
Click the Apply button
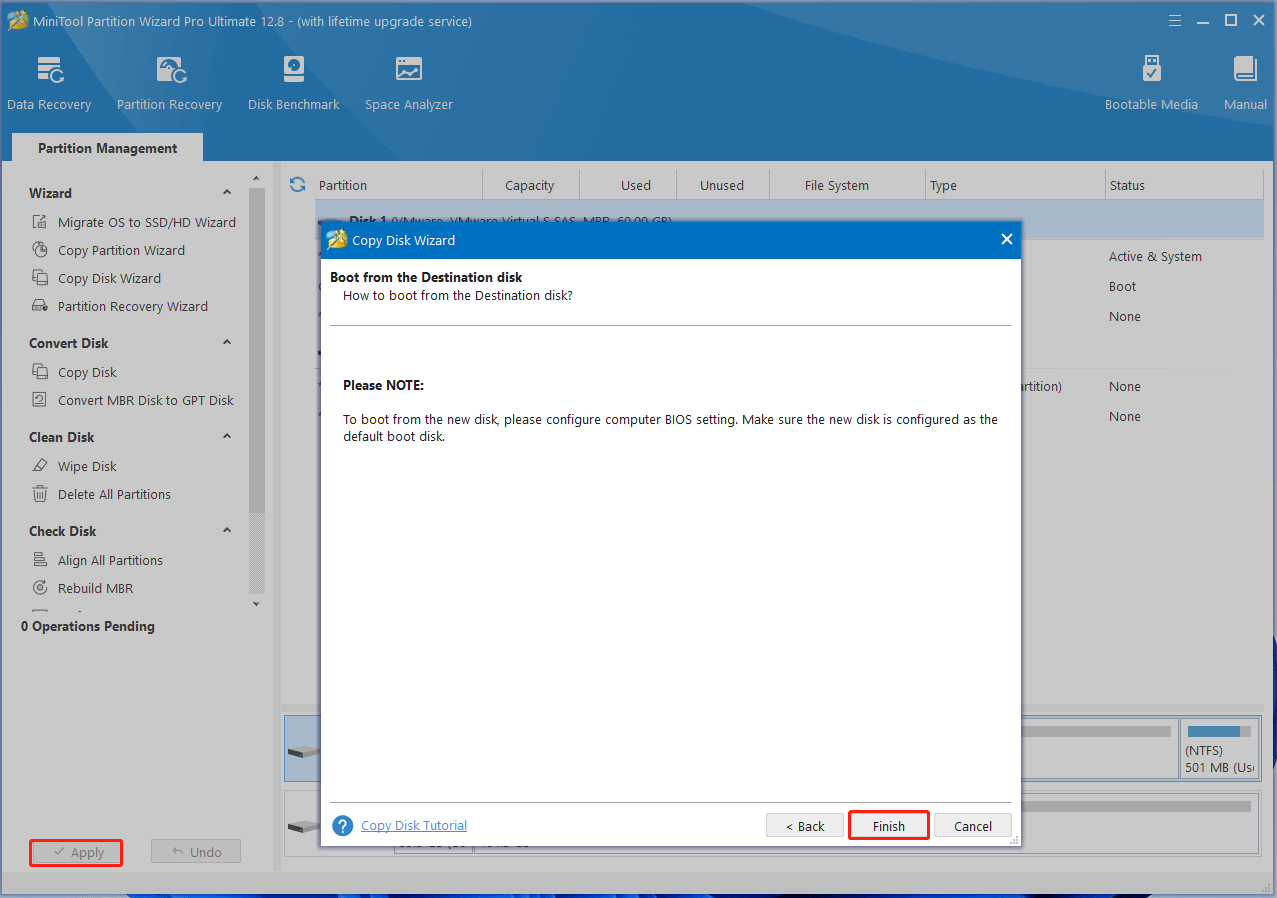pyautogui.click(x=76, y=852)
